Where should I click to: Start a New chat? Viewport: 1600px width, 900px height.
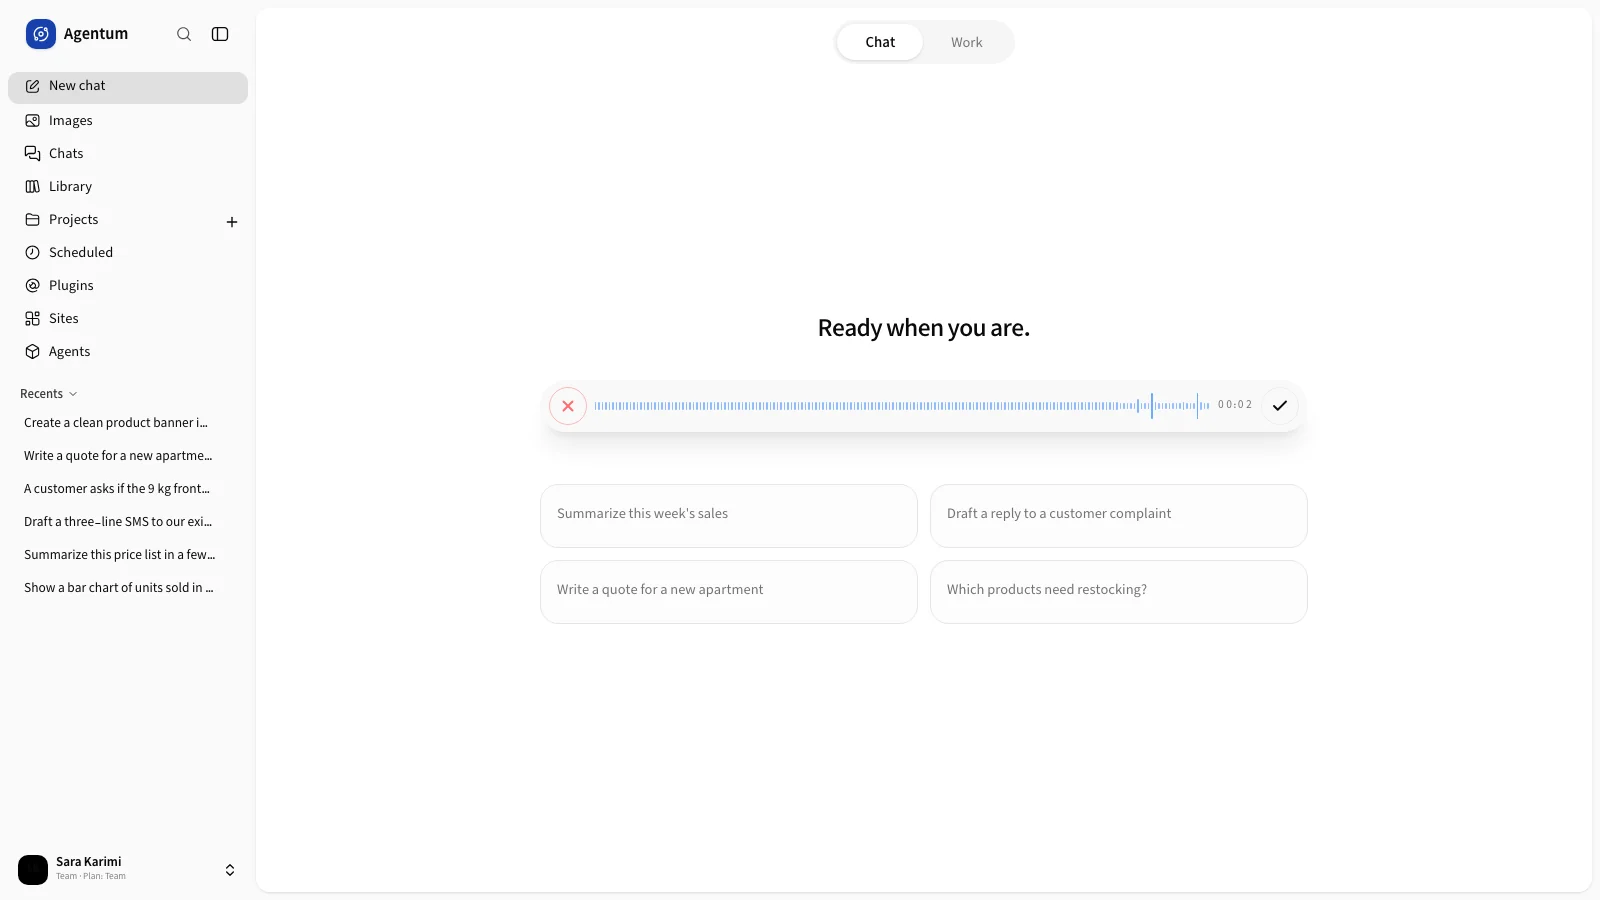[128, 87]
